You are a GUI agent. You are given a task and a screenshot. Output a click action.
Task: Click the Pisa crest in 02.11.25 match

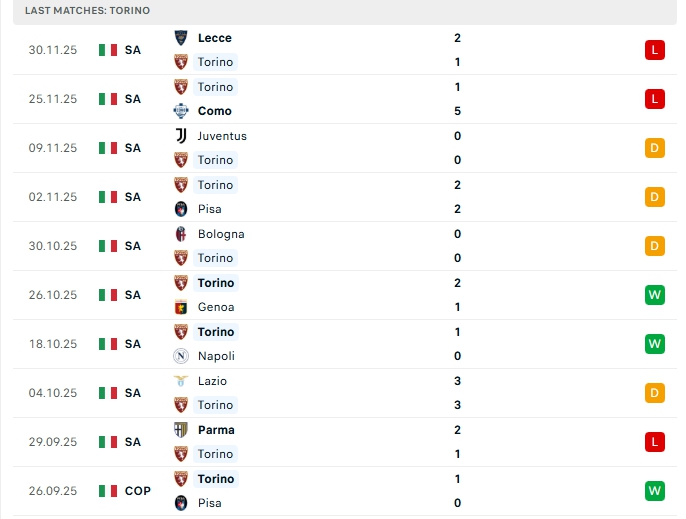click(x=181, y=209)
